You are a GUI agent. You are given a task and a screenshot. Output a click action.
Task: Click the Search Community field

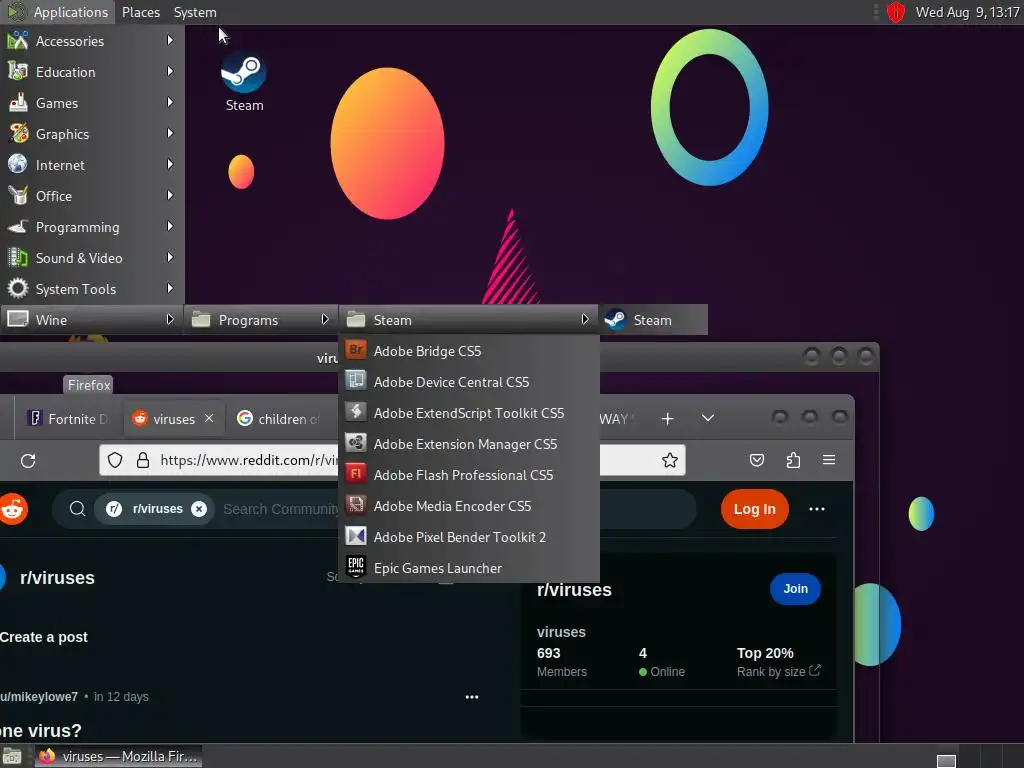pyautogui.click(x=281, y=509)
